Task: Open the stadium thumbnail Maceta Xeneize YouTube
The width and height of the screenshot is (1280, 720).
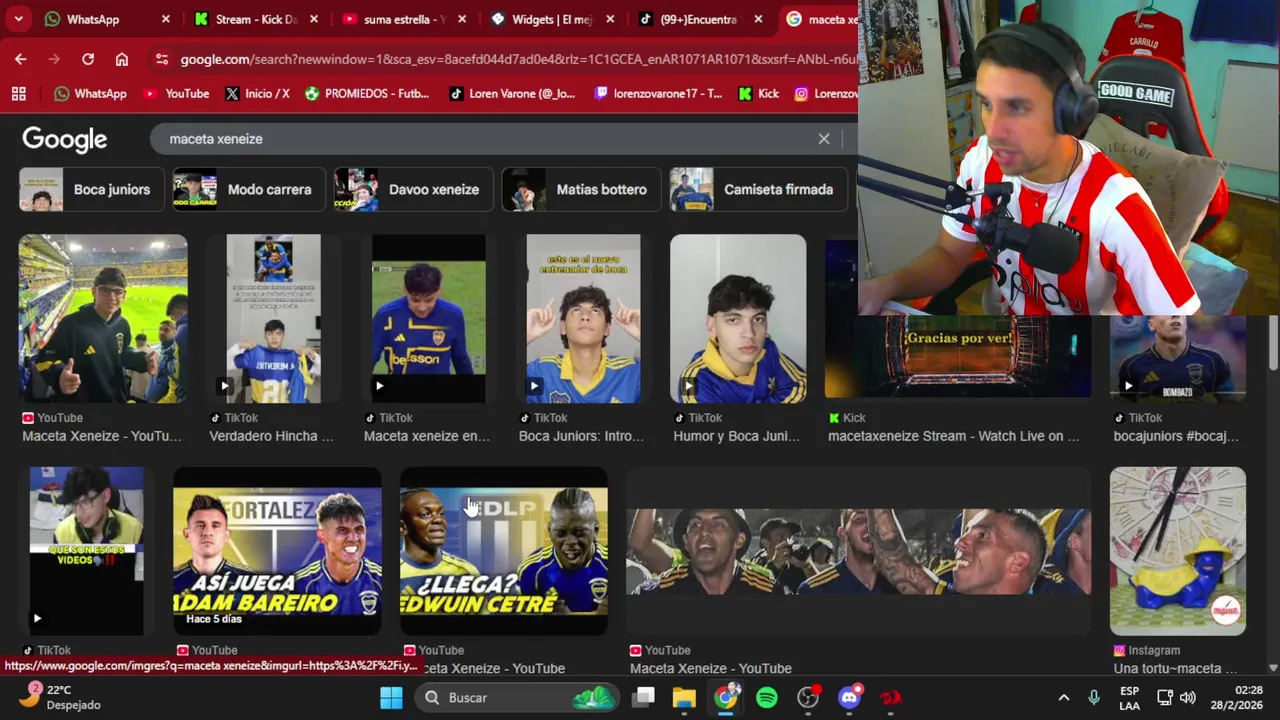Action: pos(103,318)
